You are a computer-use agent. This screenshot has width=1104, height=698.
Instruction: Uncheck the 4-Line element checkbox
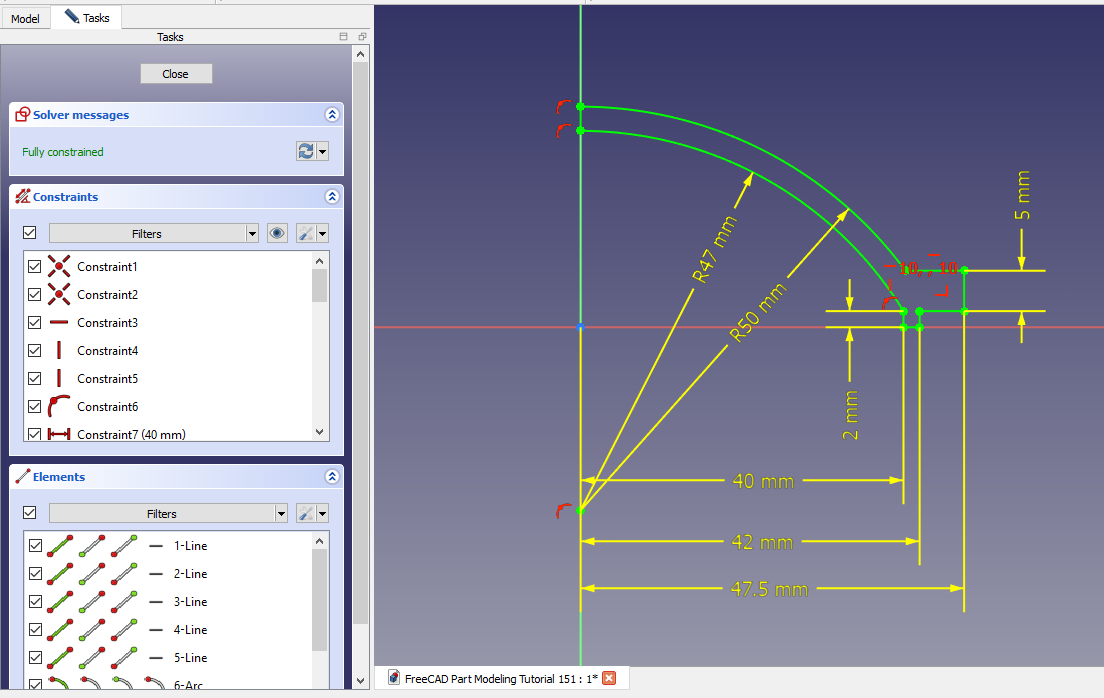[35, 630]
